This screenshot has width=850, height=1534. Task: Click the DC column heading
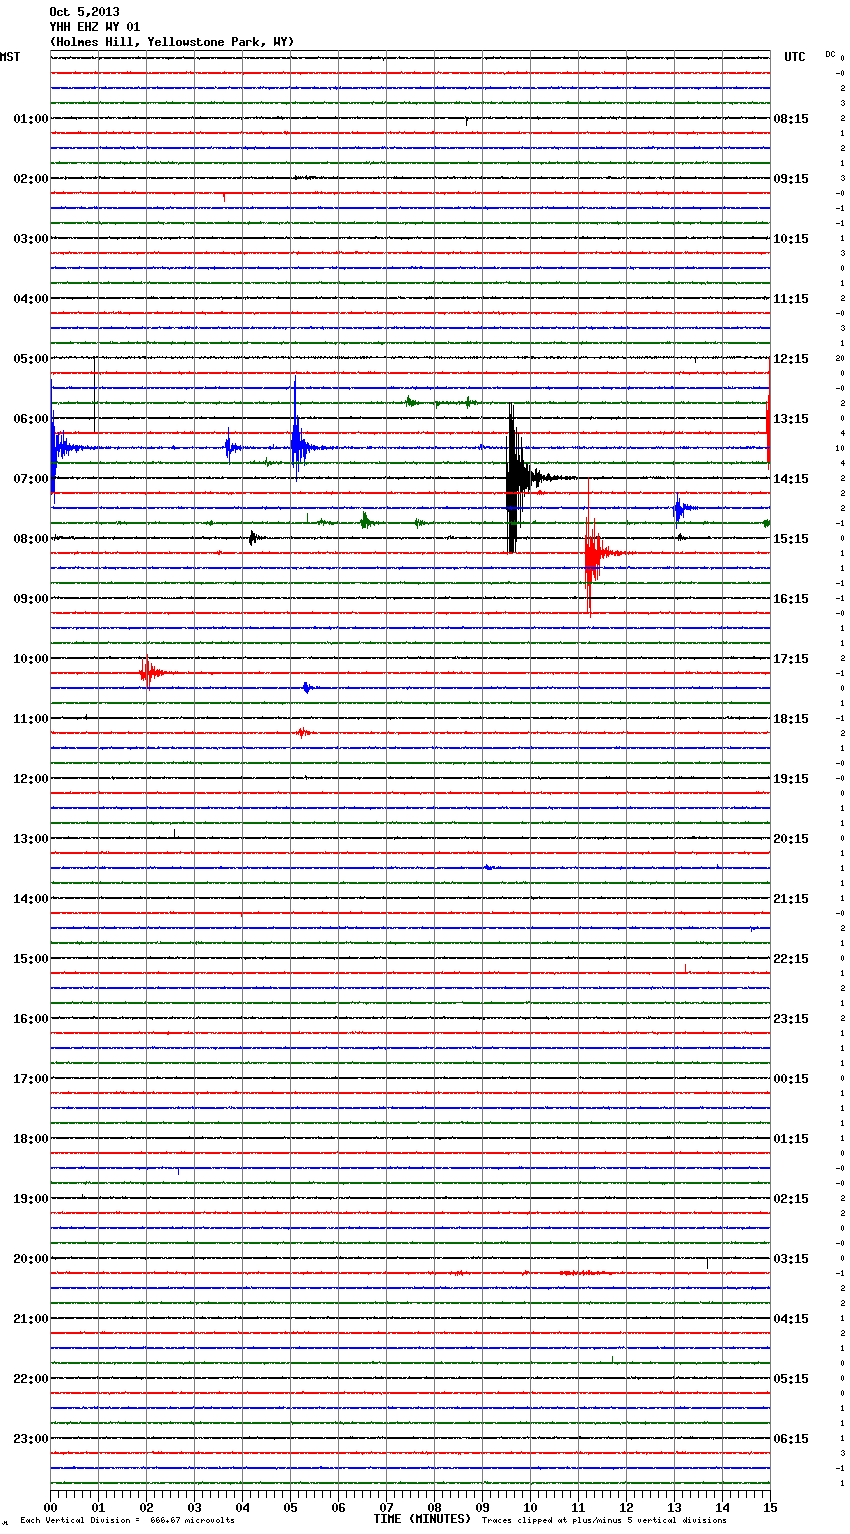[830, 54]
